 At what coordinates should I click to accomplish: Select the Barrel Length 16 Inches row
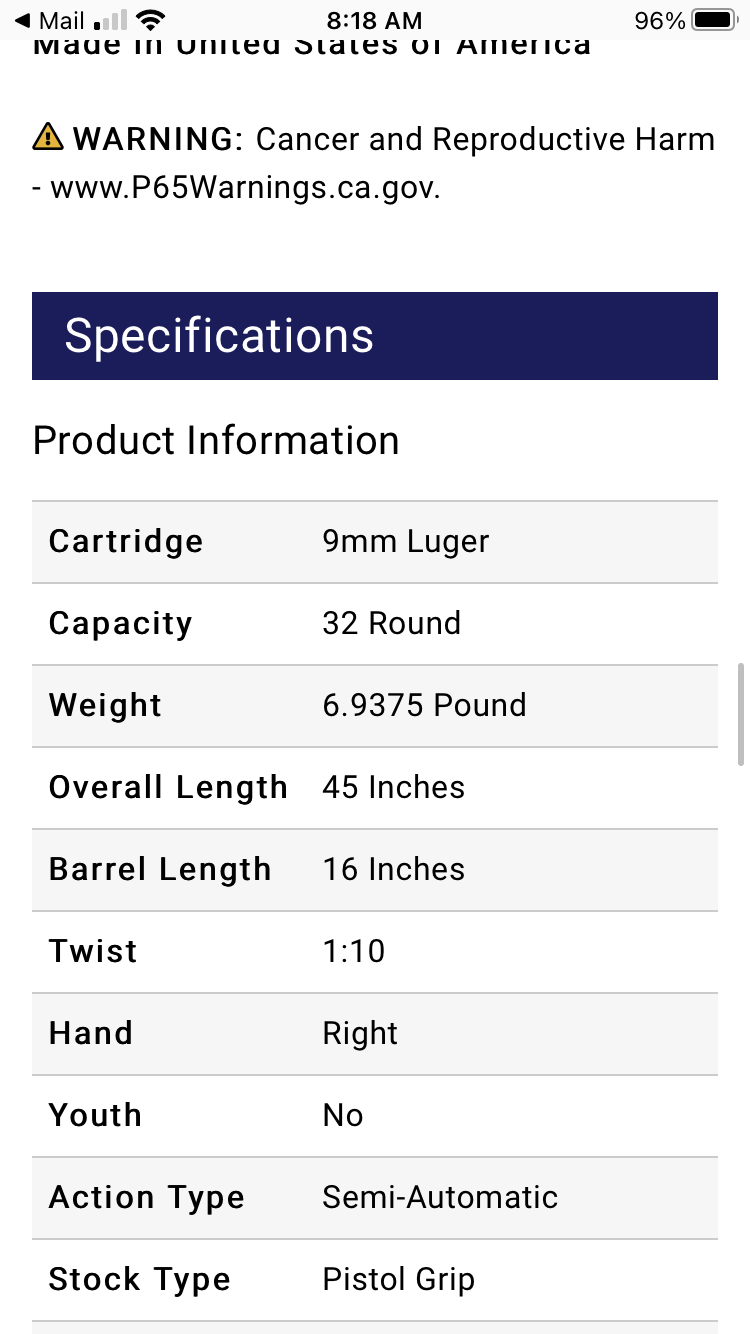[x=375, y=870]
